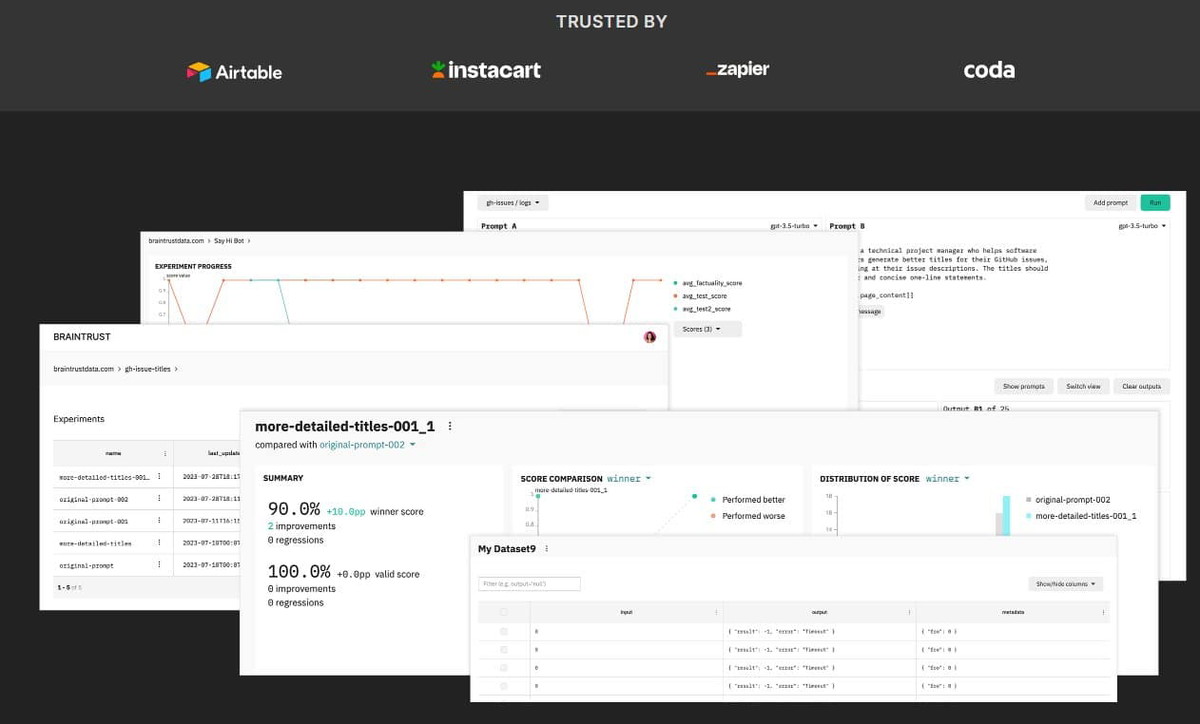Expand the gh-issues / logs dropdown
The height and width of the screenshot is (724, 1200).
(513, 203)
